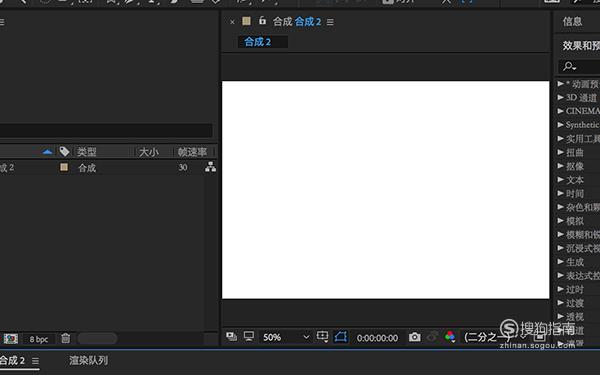Switch to the 信息 panel tab

point(572,21)
